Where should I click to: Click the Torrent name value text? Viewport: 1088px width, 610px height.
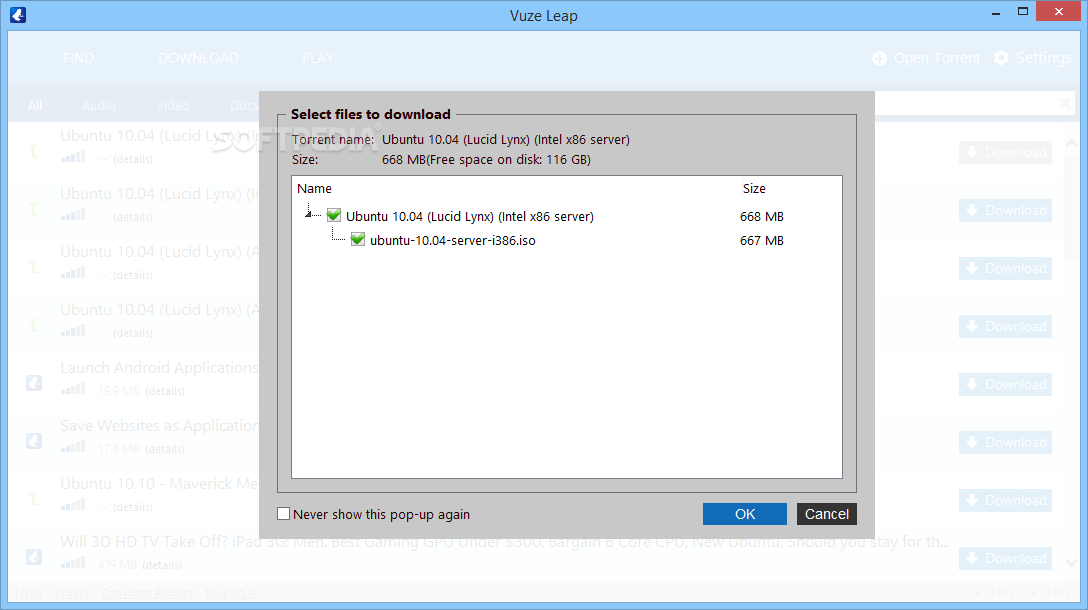[x=506, y=139]
